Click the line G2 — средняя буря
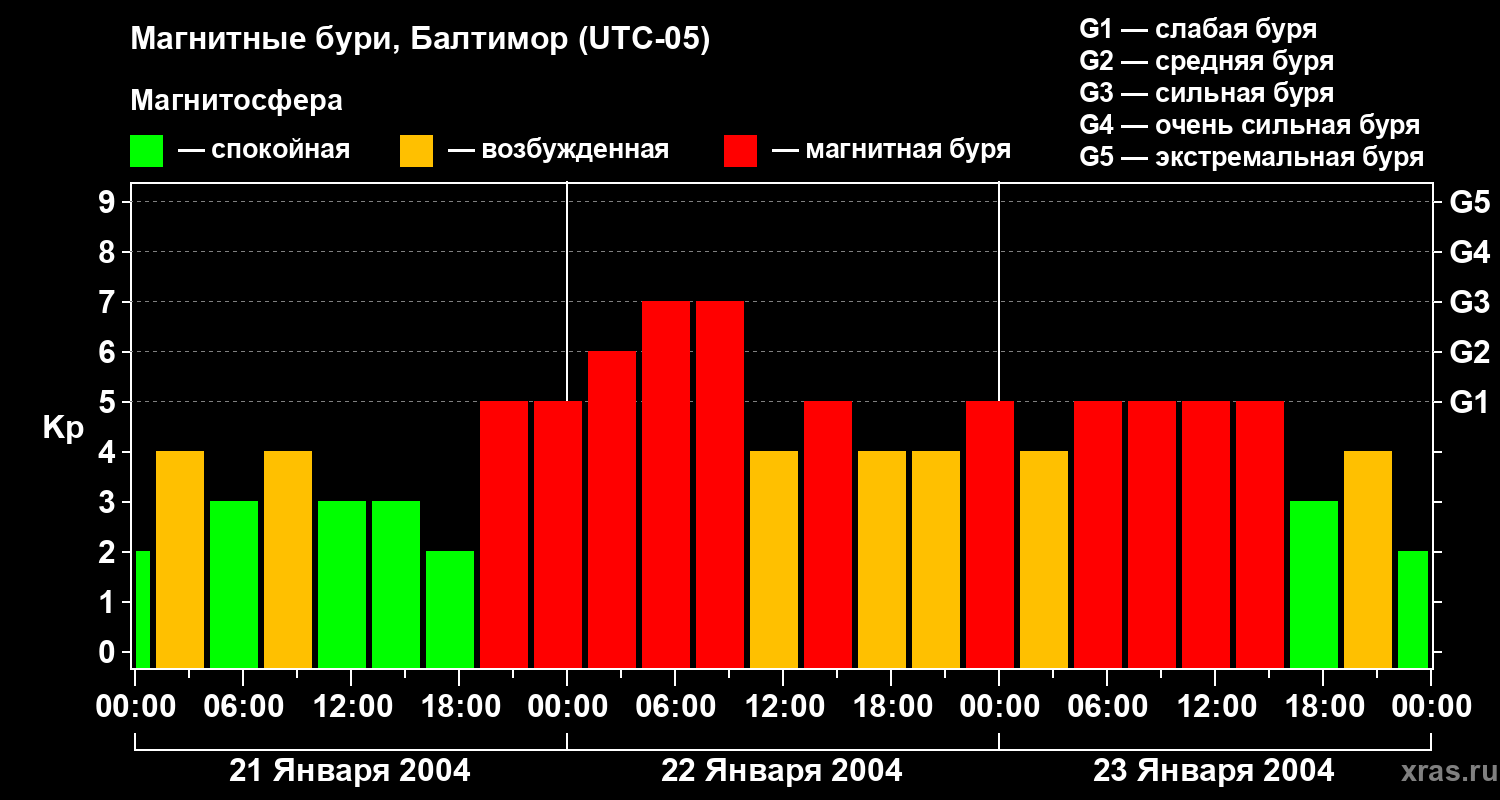The image size is (1500, 800). (x=1206, y=61)
